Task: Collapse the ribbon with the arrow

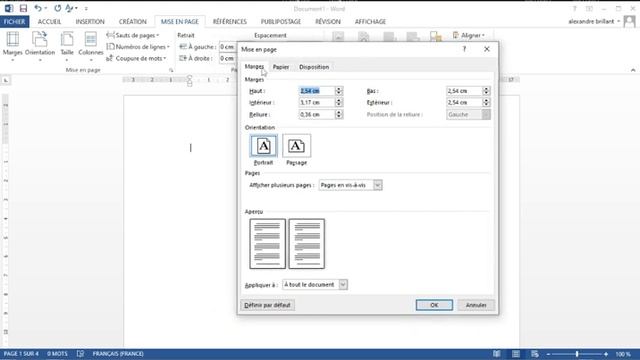Action: coord(633,70)
